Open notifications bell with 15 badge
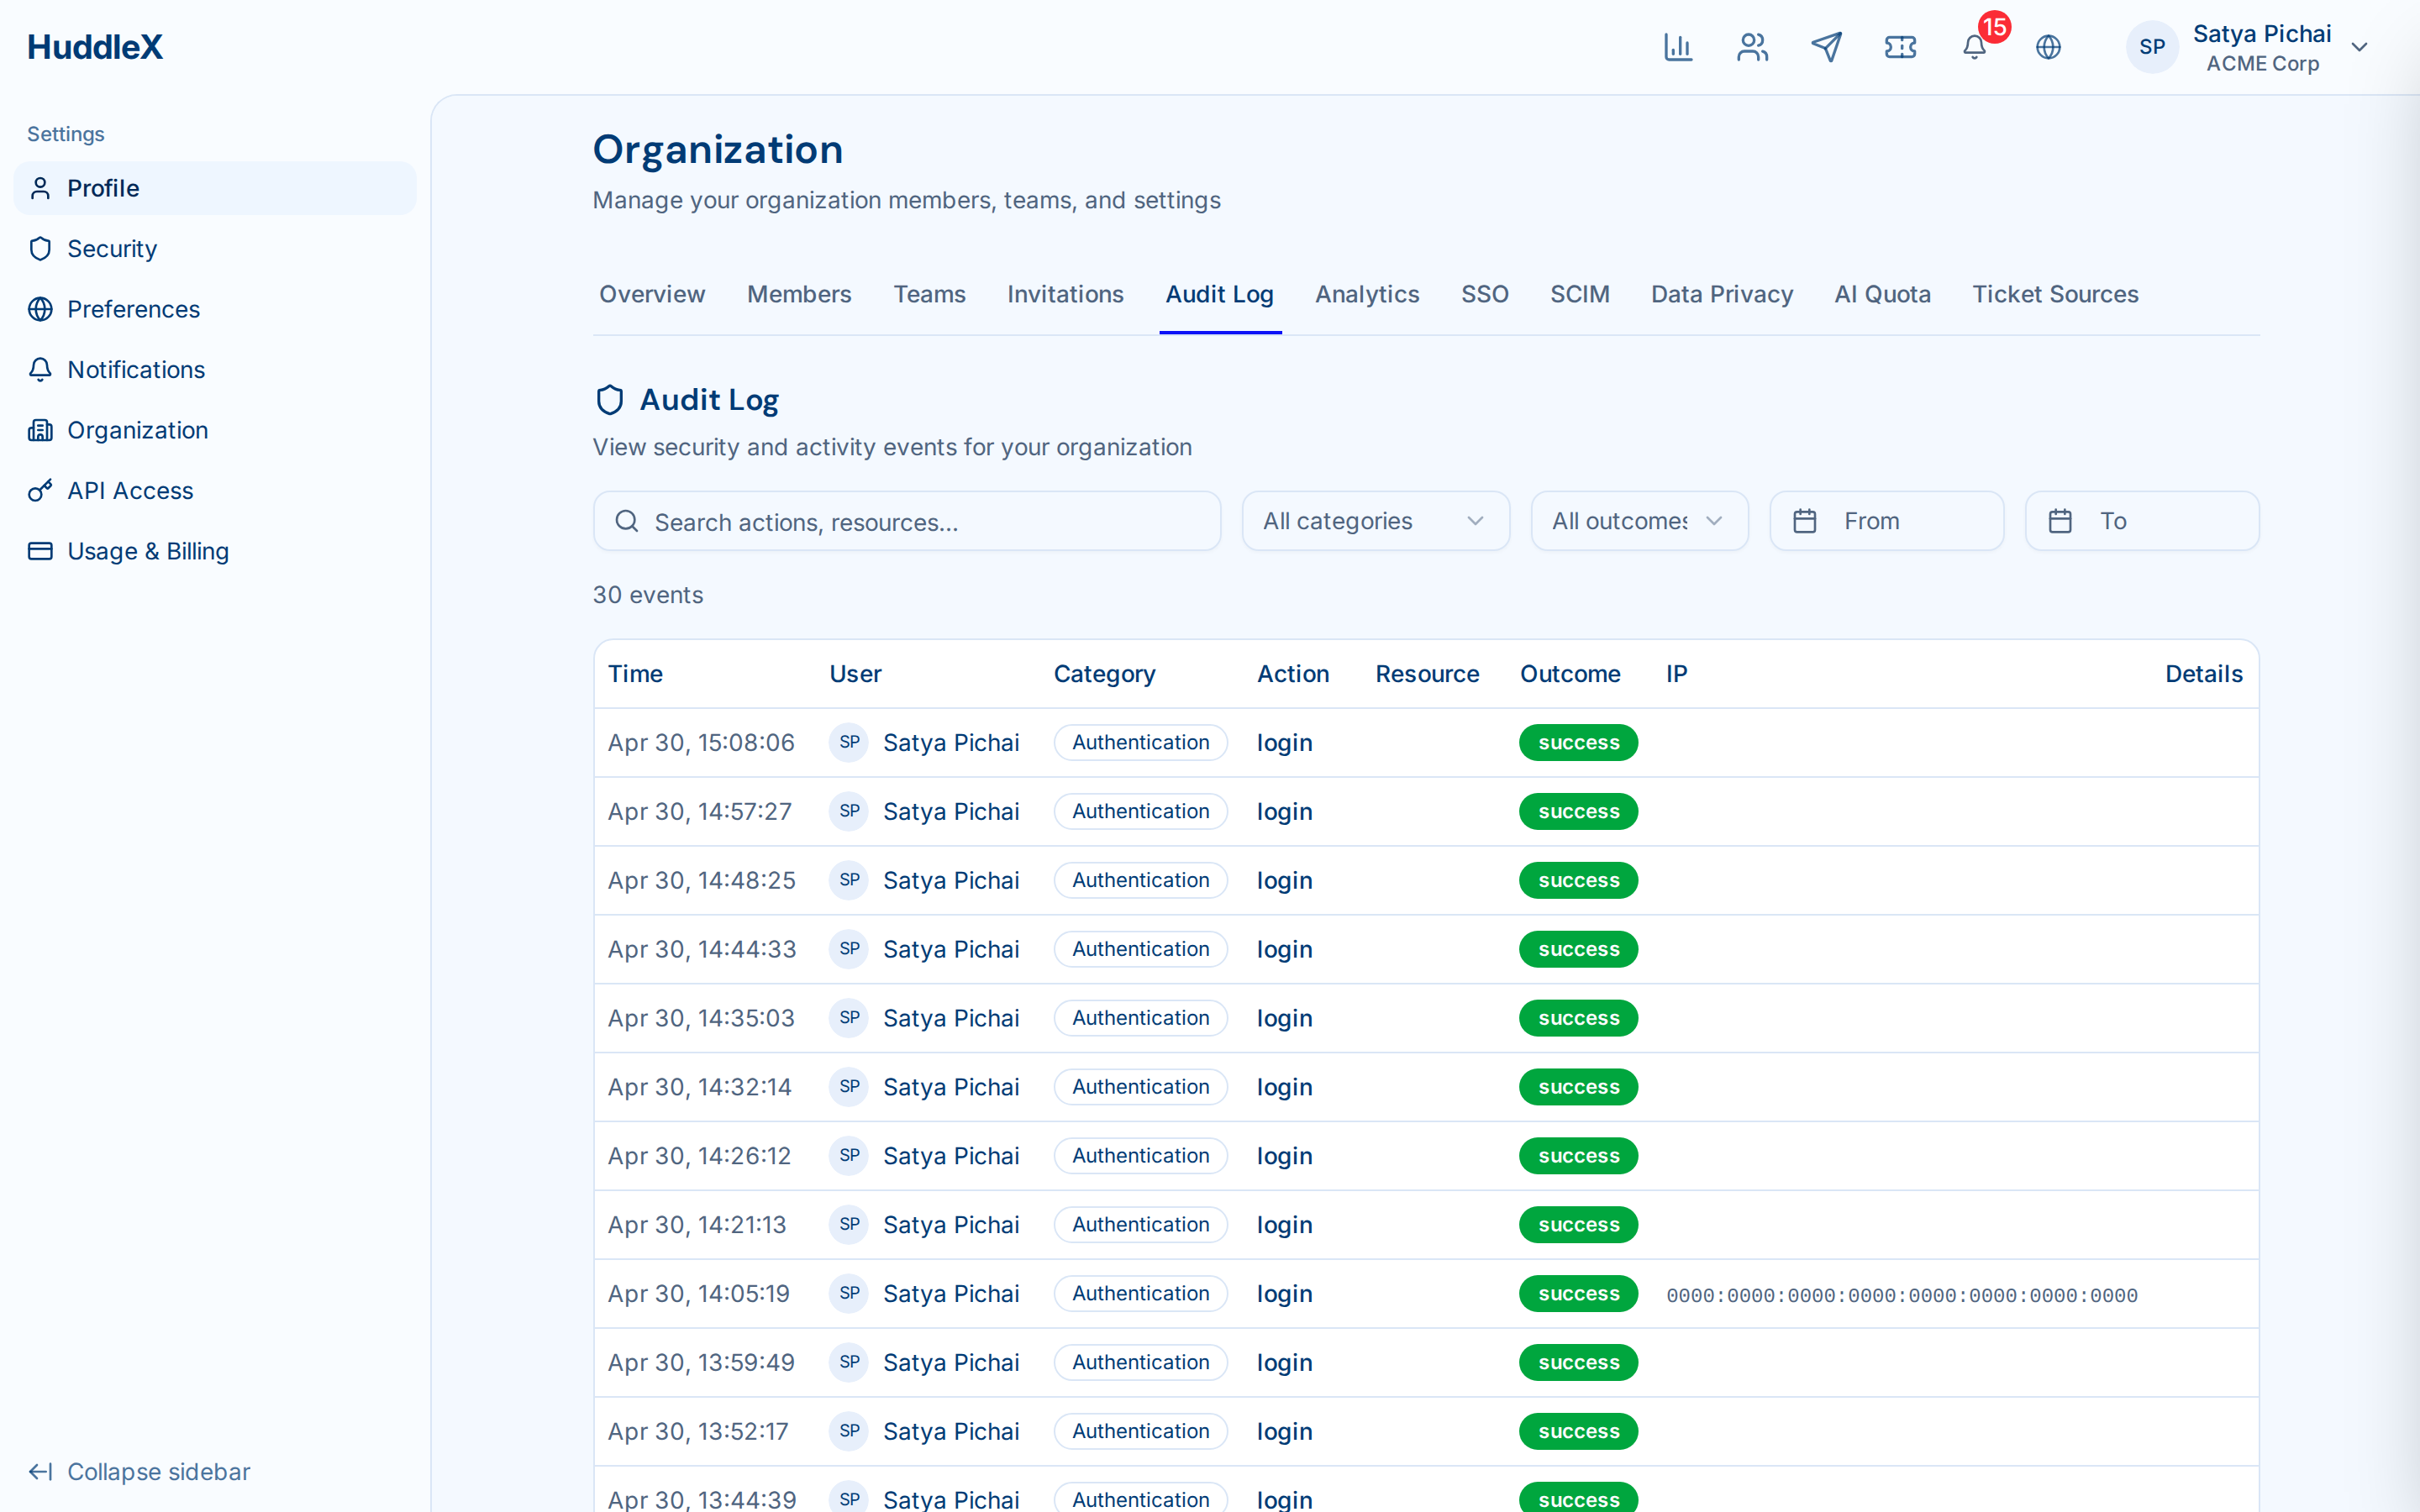 click(1975, 47)
